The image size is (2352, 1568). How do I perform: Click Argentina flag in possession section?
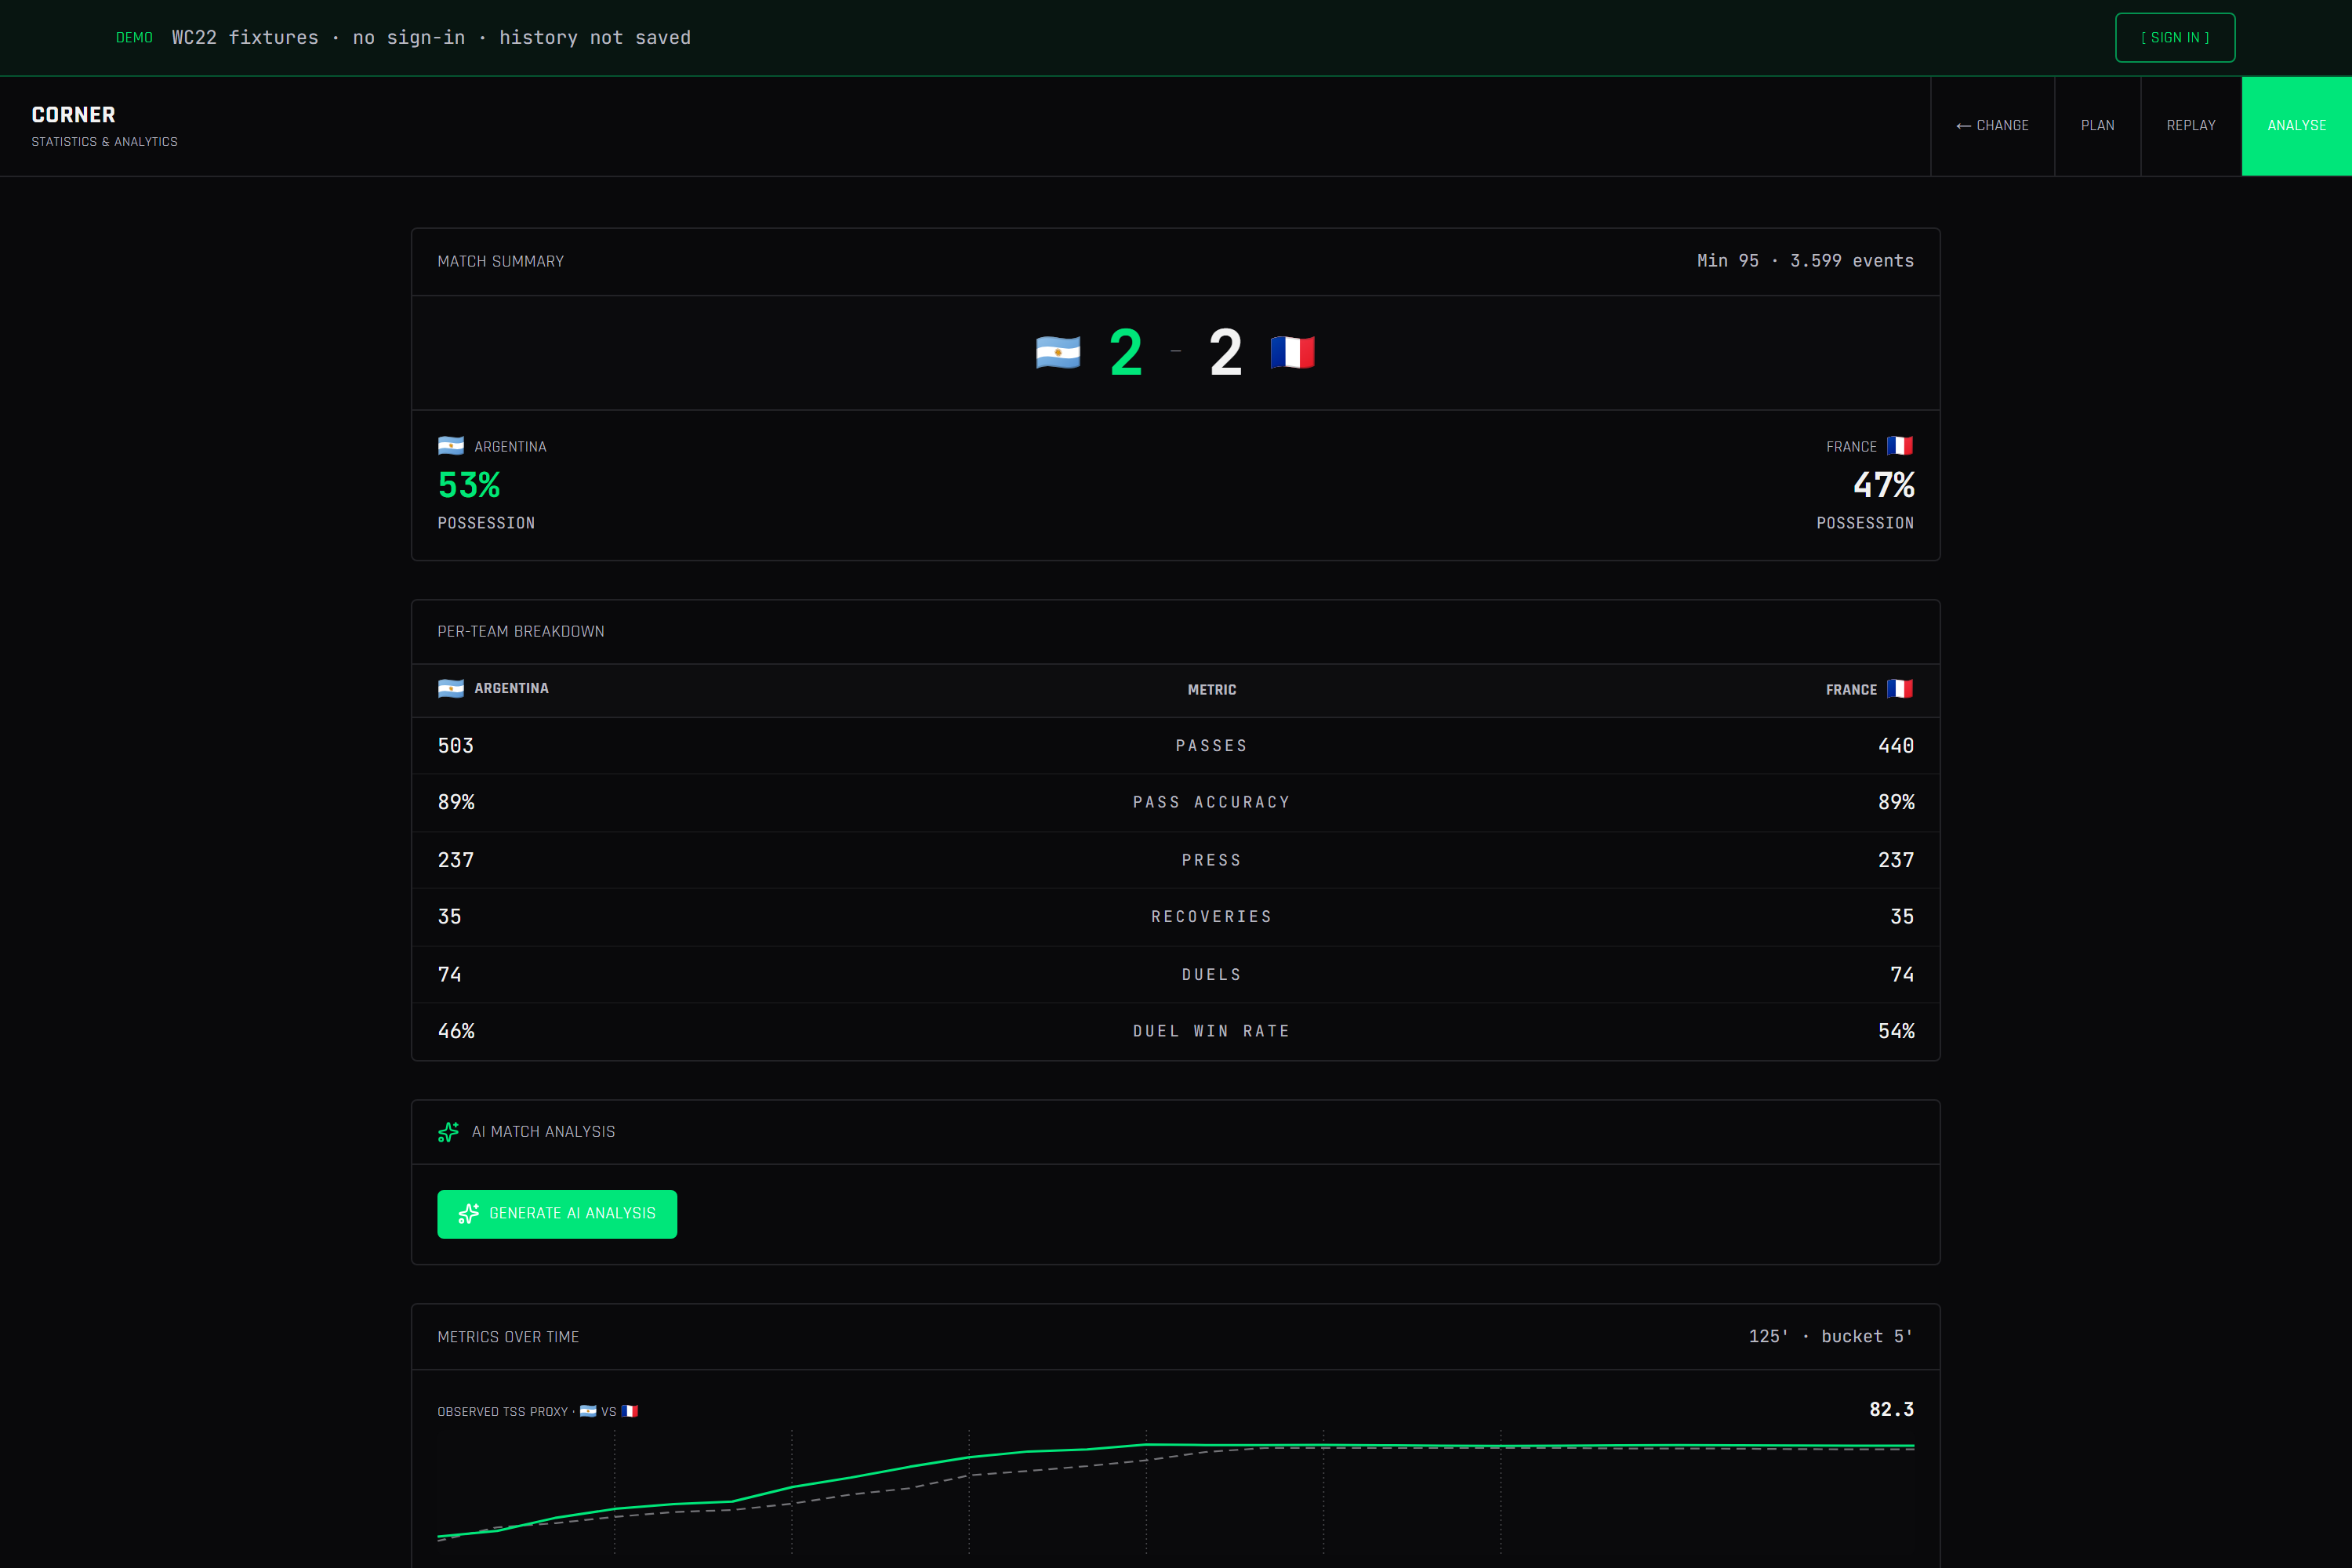[451, 446]
